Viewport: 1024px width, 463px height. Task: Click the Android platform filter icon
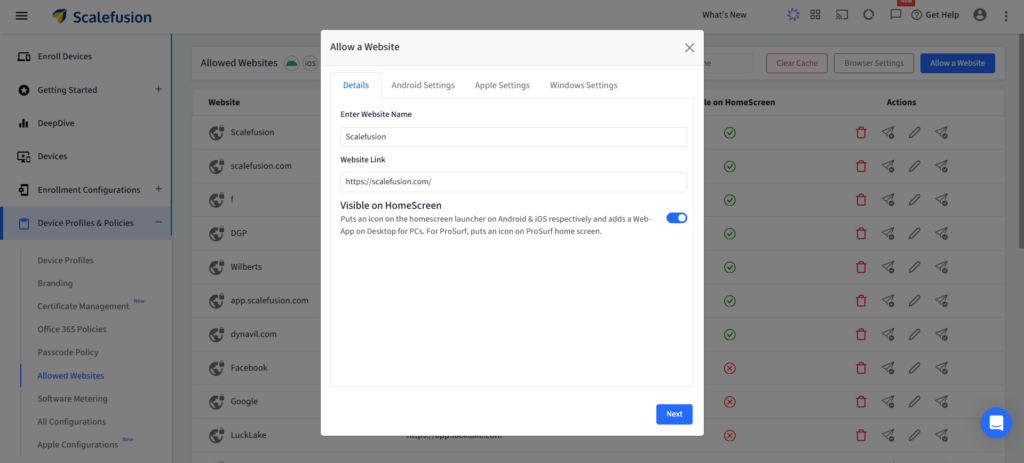click(291, 63)
